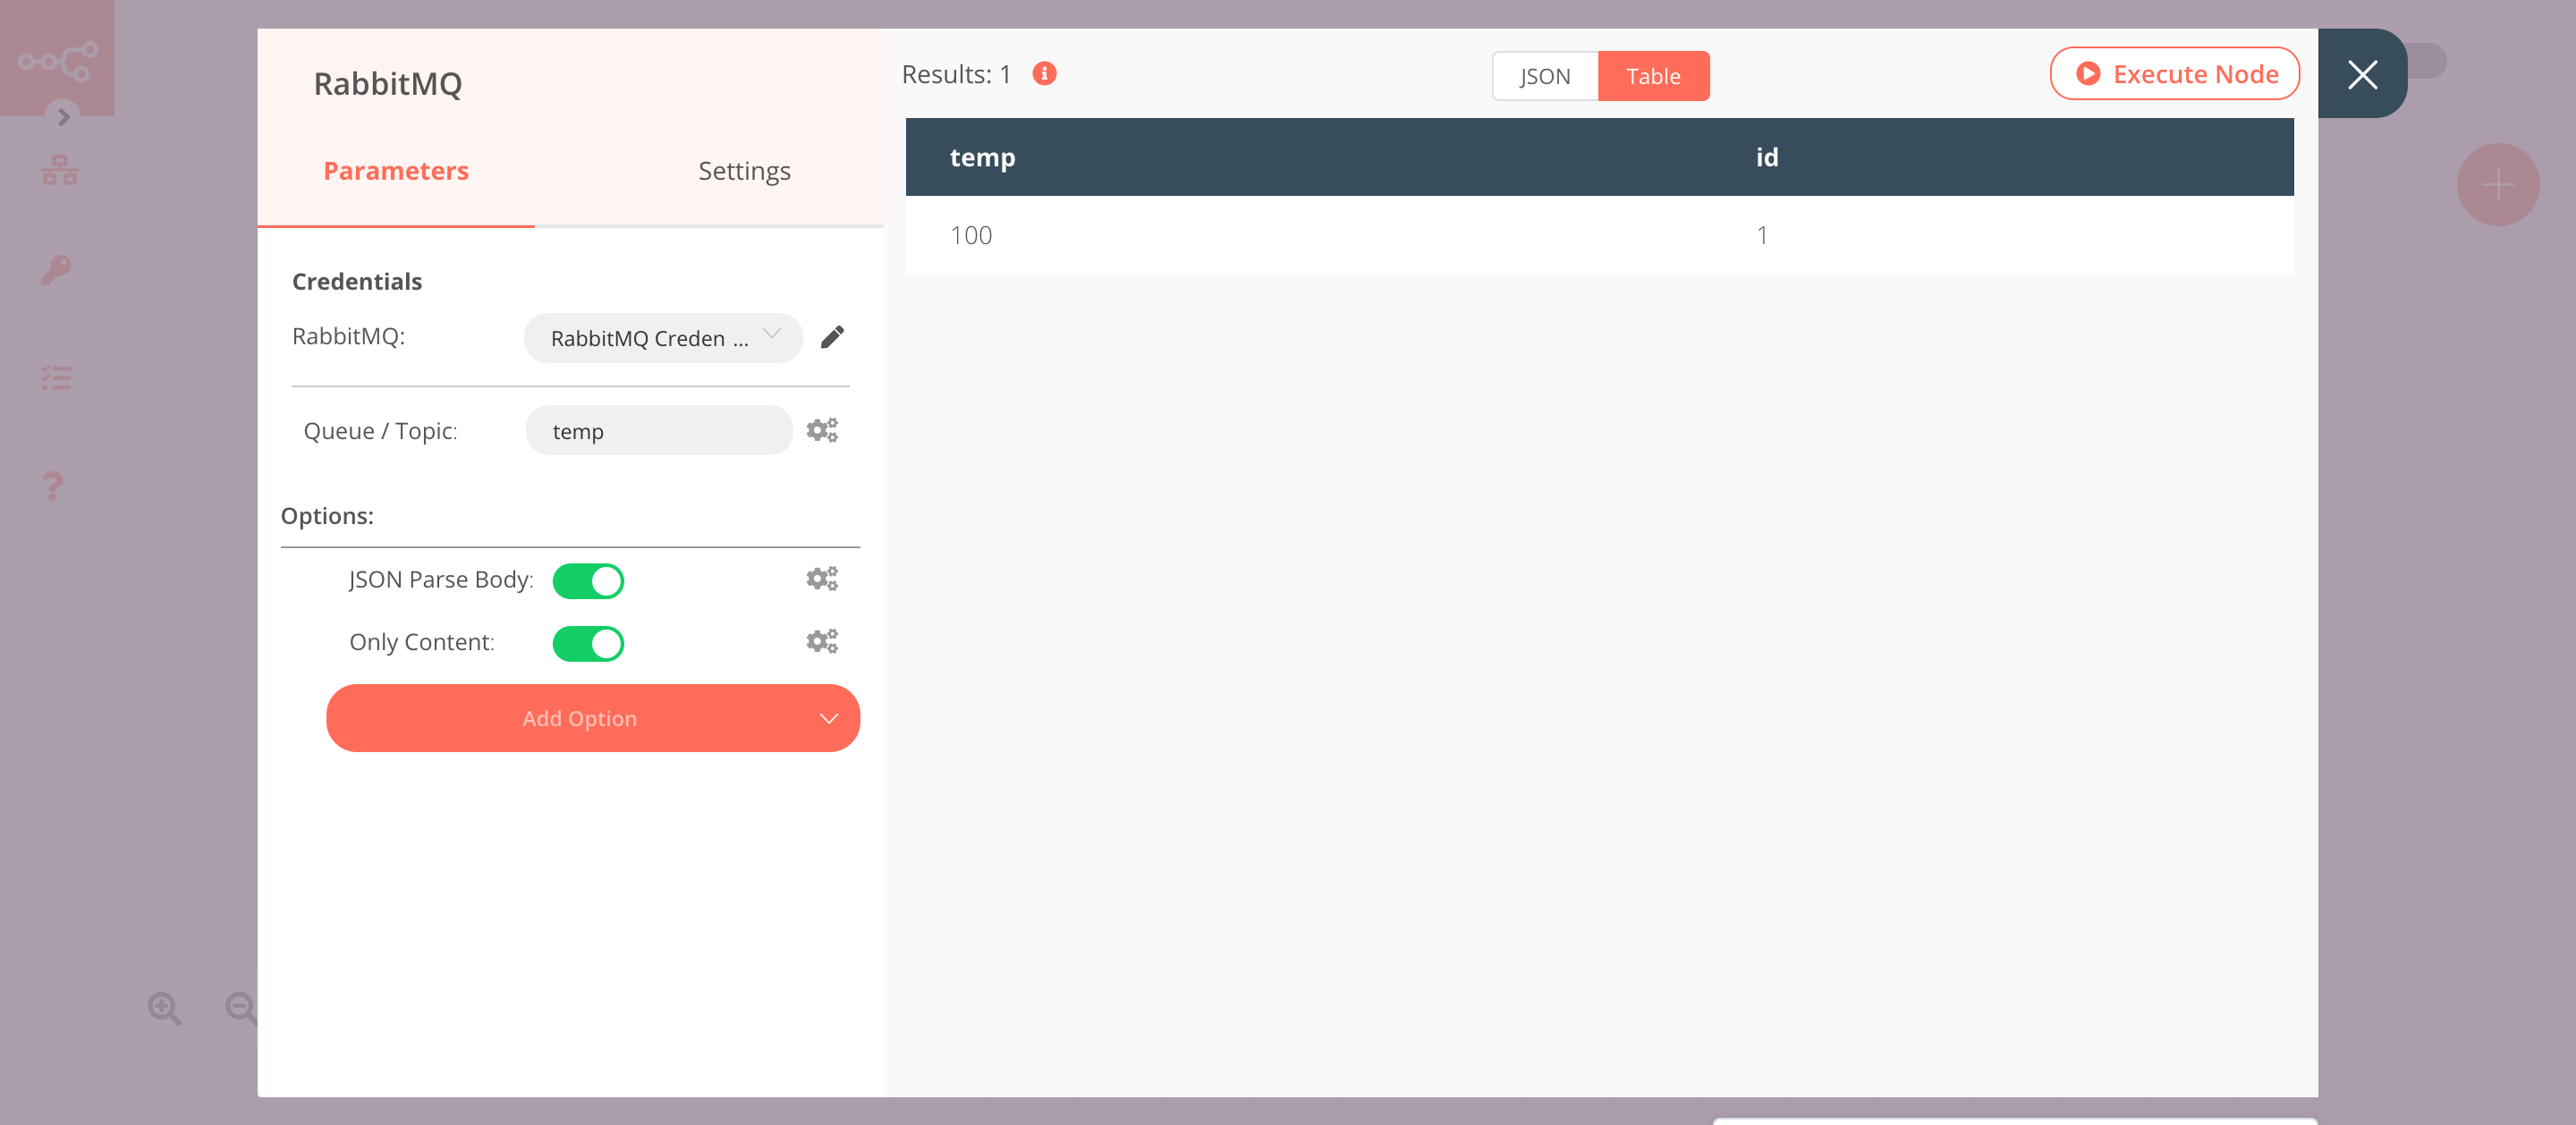Toggle the Only Content switch off
This screenshot has height=1125, width=2576.
click(589, 640)
